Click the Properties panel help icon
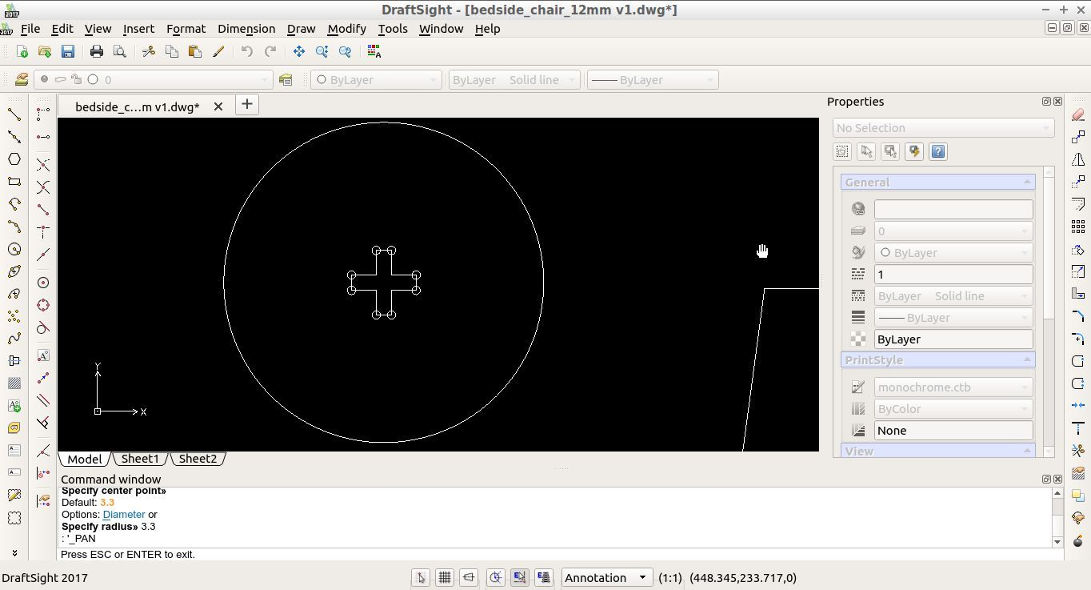 938,152
